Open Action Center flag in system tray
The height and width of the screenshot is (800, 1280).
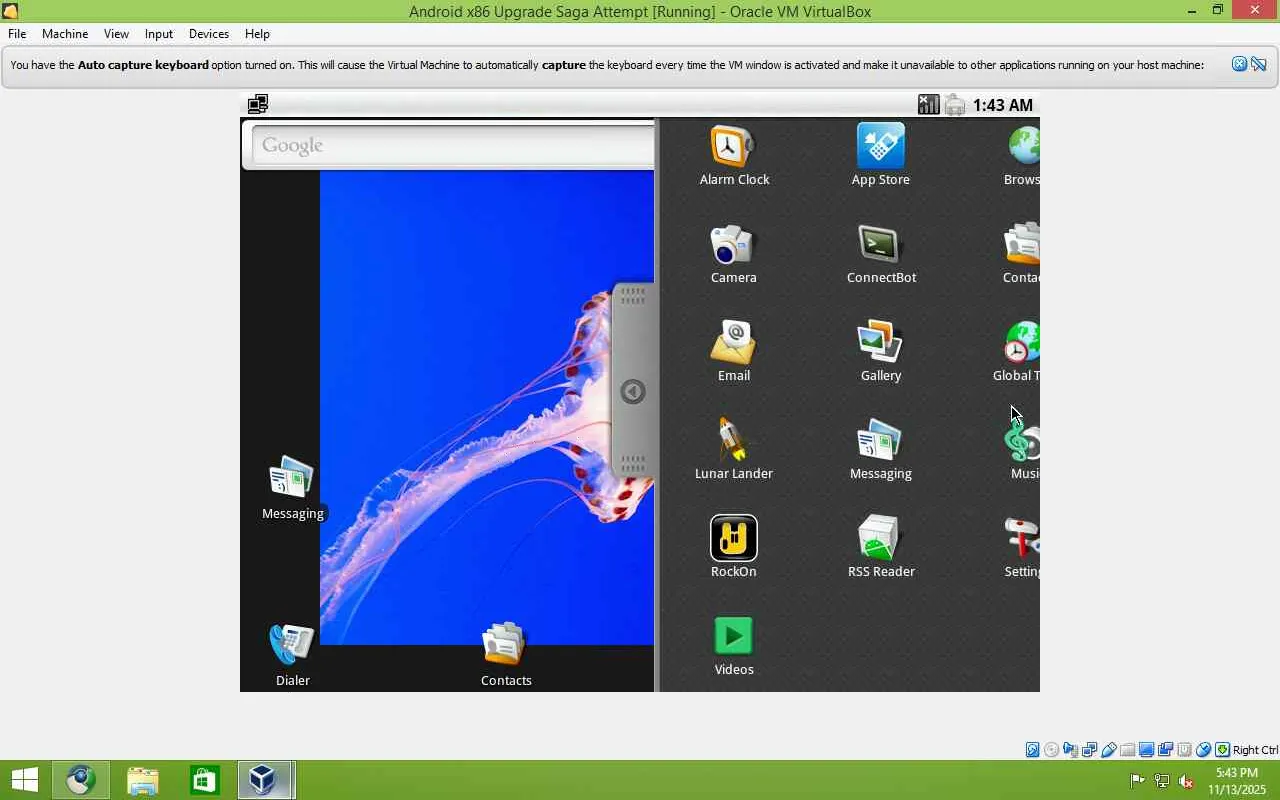click(x=1137, y=781)
